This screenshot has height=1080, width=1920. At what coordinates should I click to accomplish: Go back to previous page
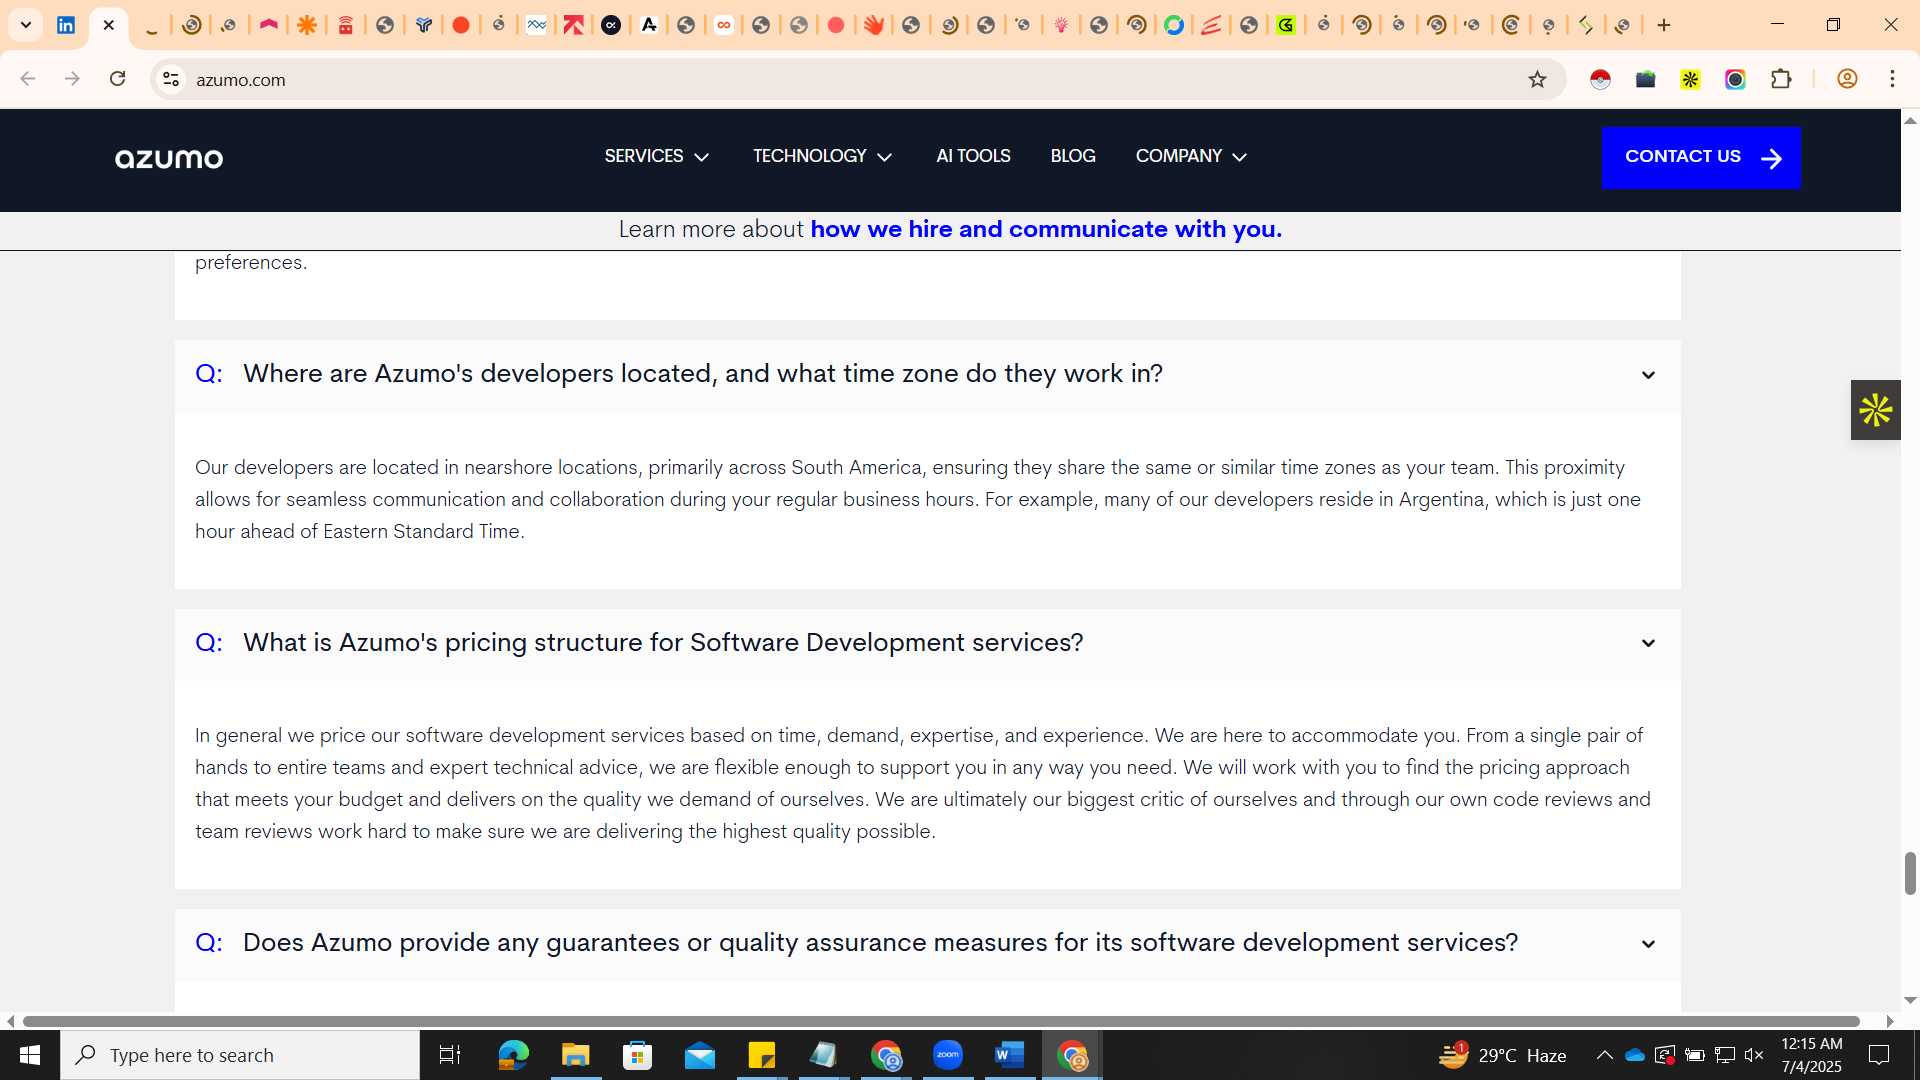coord(28,79)
